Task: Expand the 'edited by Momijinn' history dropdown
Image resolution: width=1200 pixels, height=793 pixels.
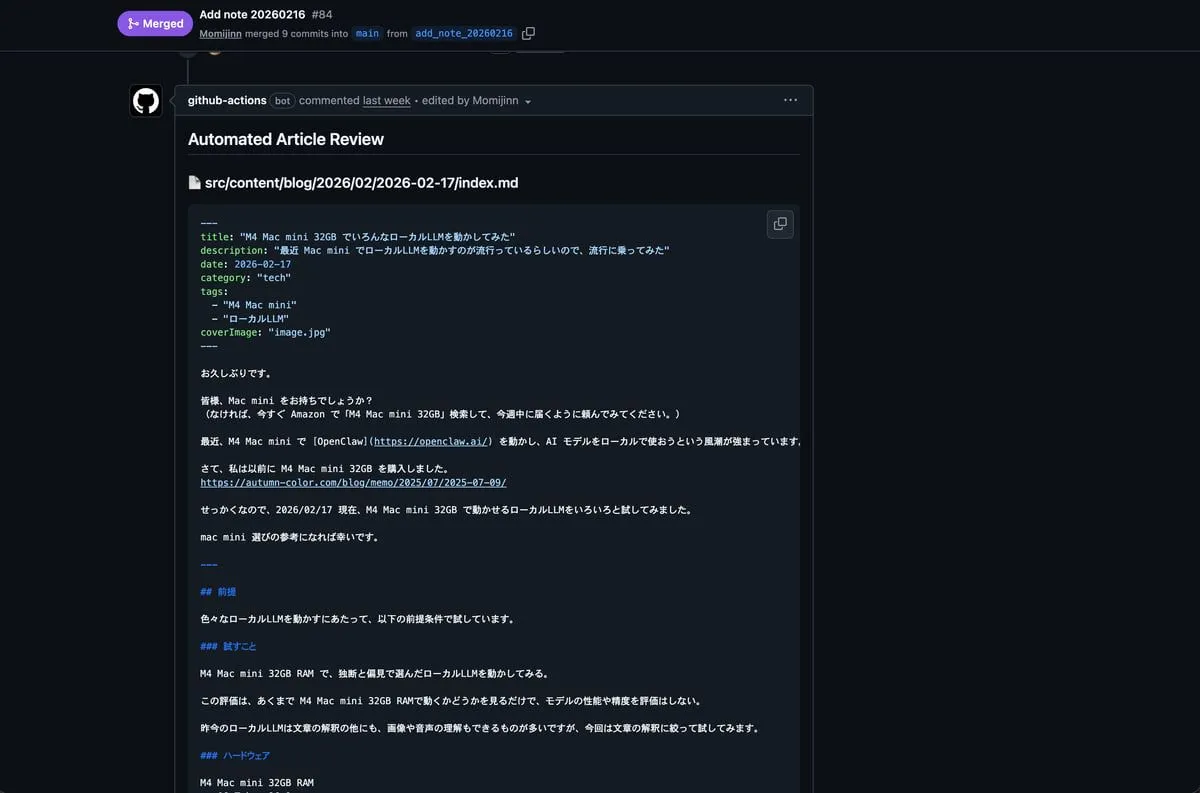Action: click(x=527, y=101)
